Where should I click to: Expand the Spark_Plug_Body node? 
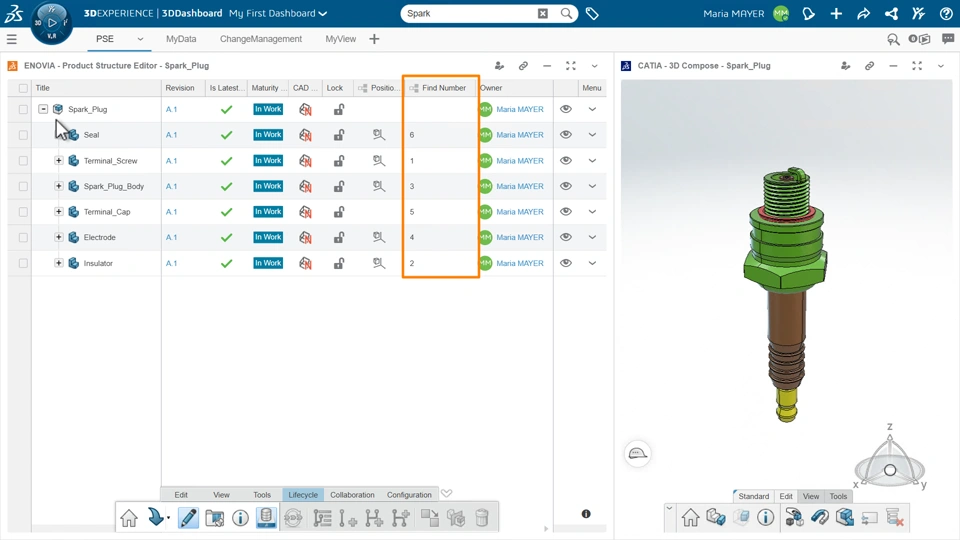(x=59, y=186)
